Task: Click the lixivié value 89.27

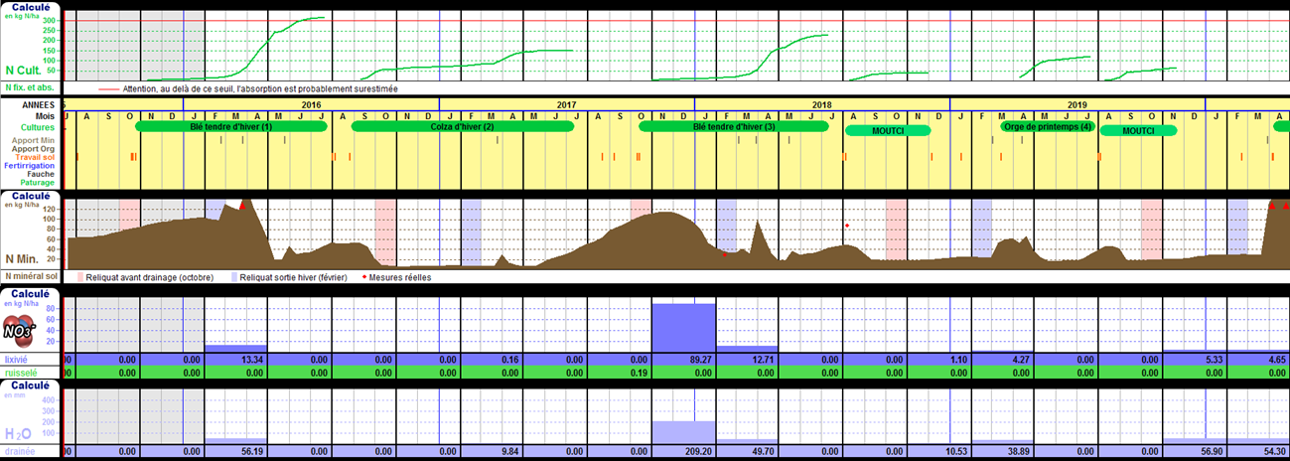Action: (702, 358)
